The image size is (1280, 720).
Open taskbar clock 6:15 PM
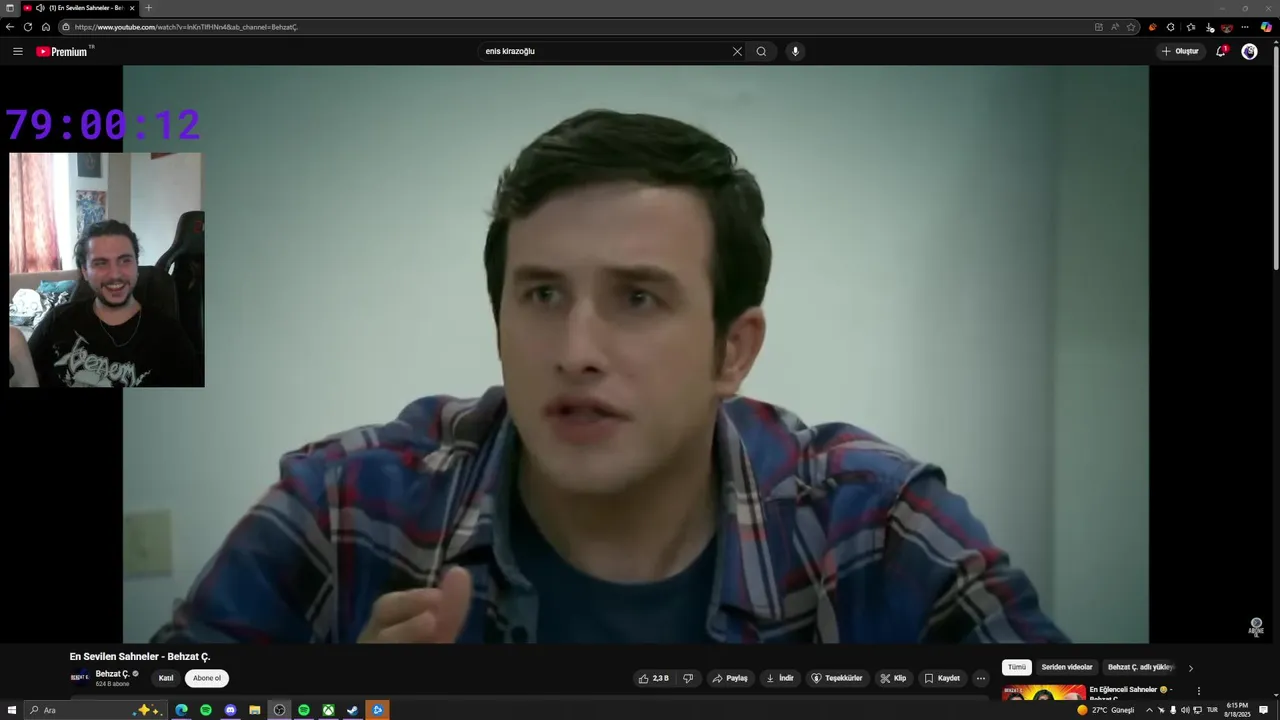[x=1238, y=710]
